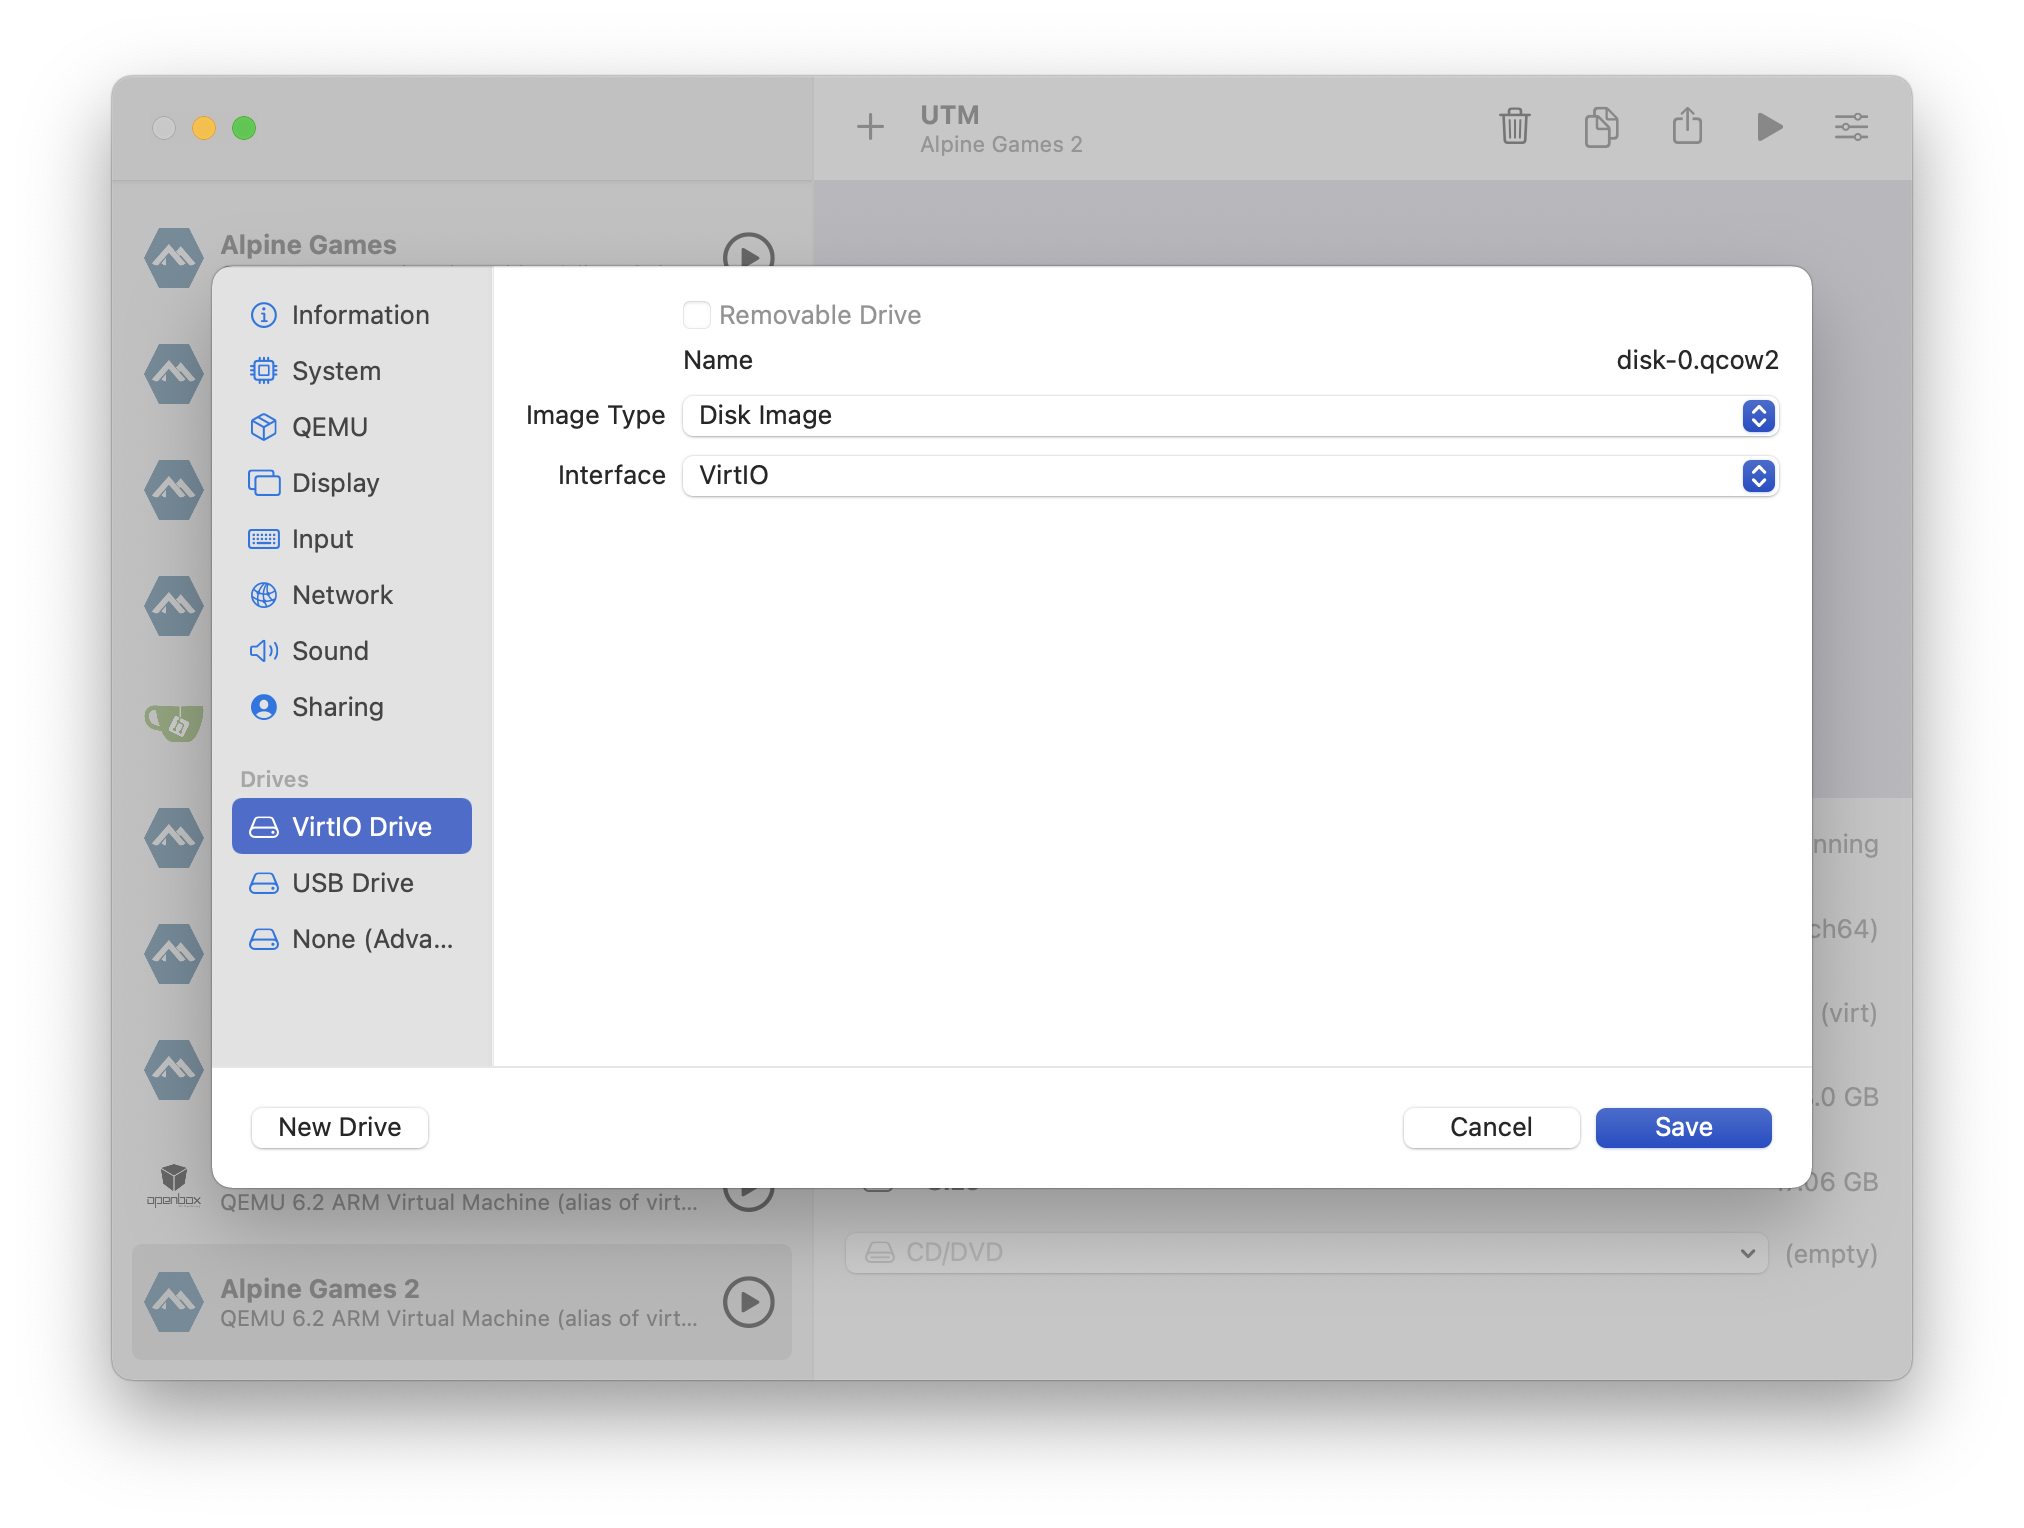Select the USB Drive in the Drives list
Screen dimensions: 2024x1528
[x=352, y=883]
